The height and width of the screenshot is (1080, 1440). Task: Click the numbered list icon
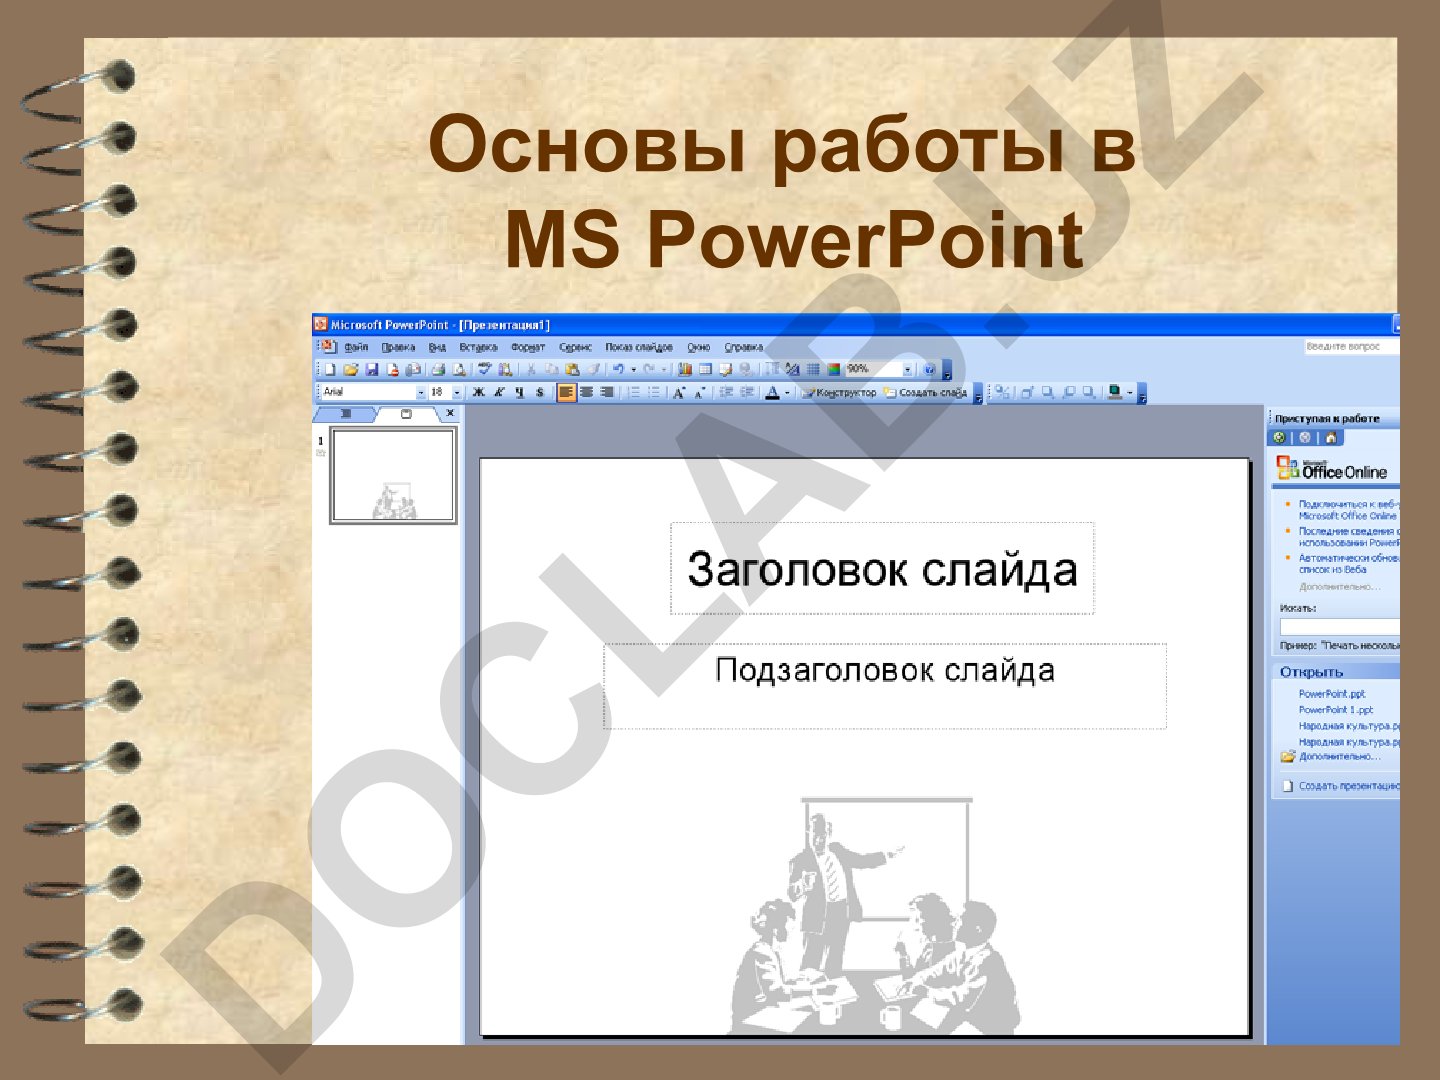[x=633, y=392]
